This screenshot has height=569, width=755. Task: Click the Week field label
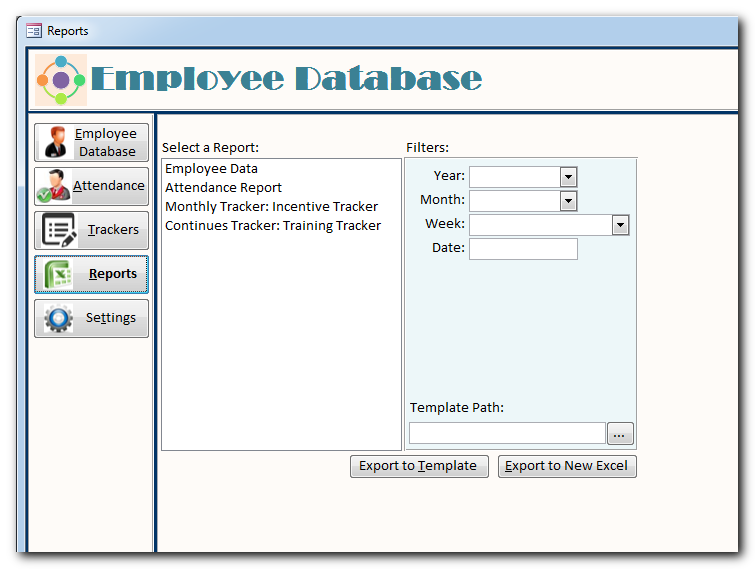click(x=445, y=223)
